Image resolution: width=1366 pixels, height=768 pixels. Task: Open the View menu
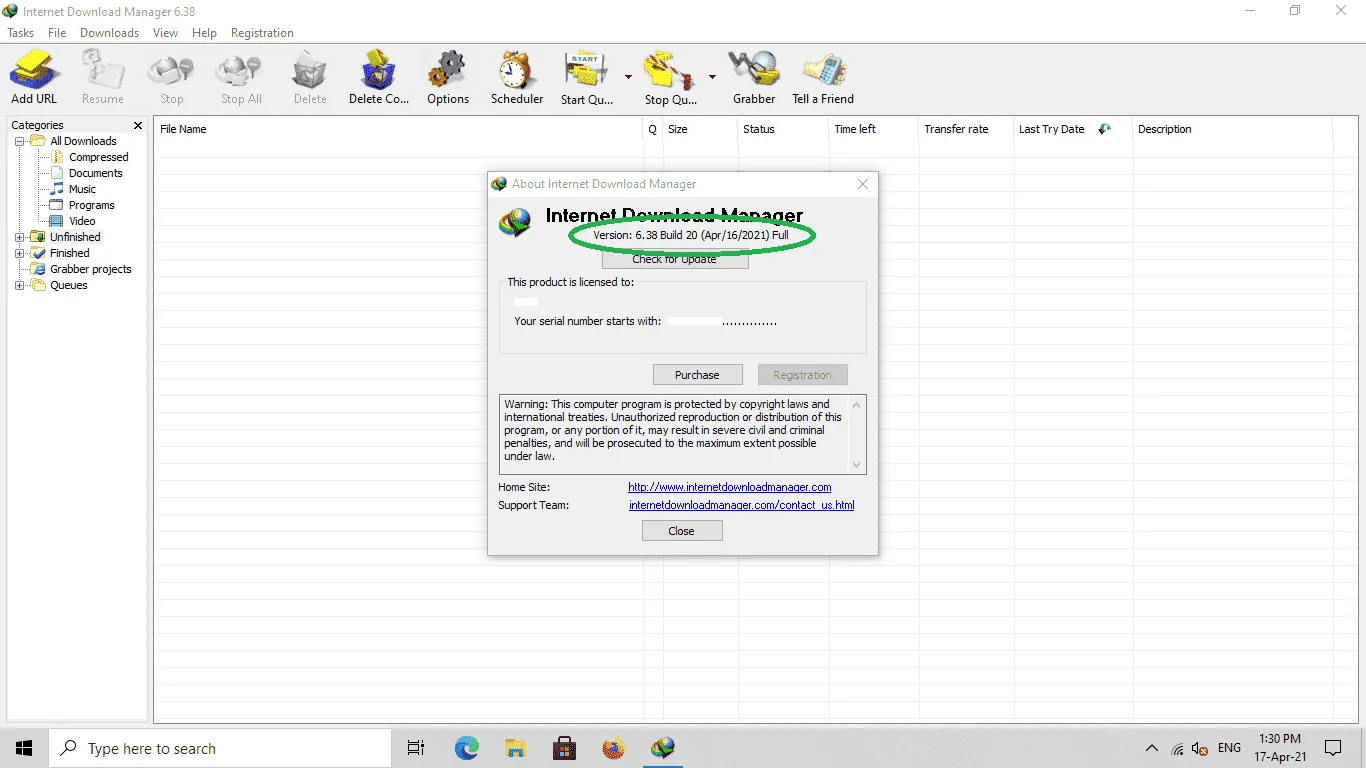(x=165, y=33)
